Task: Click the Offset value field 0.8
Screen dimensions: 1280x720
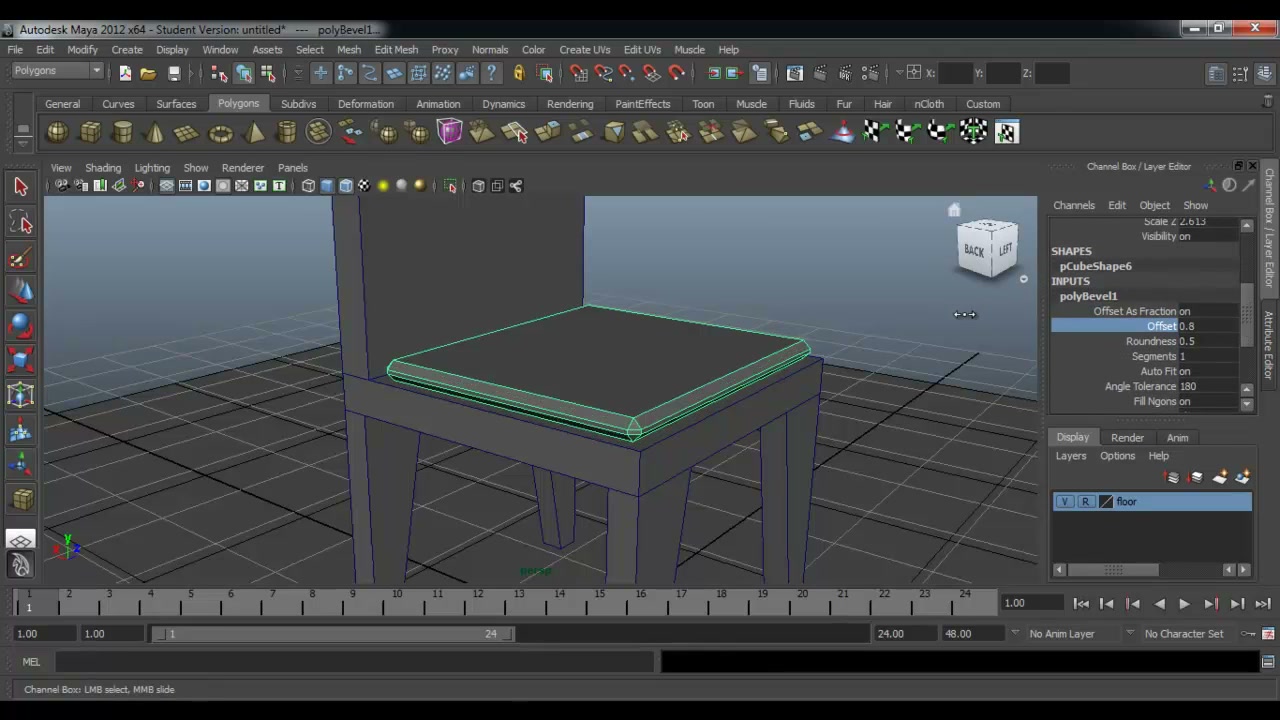Action: [x=1210, y=326]
